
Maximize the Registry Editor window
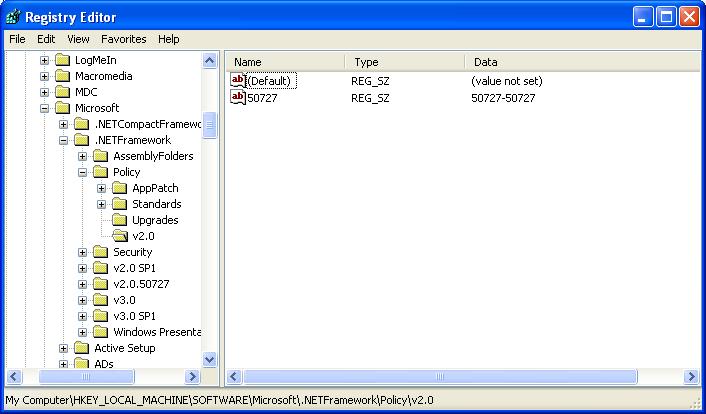tap(666, 18)
